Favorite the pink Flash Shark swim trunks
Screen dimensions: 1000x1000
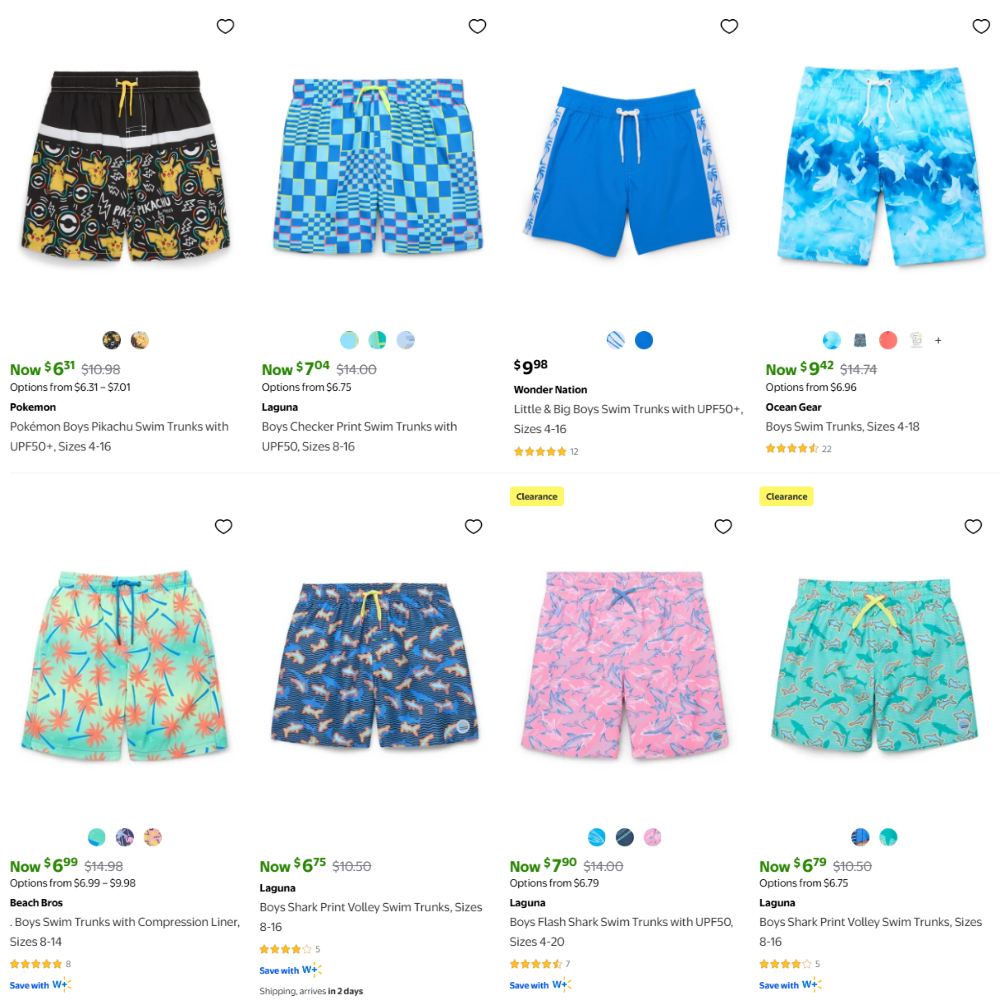coord(723,526)
